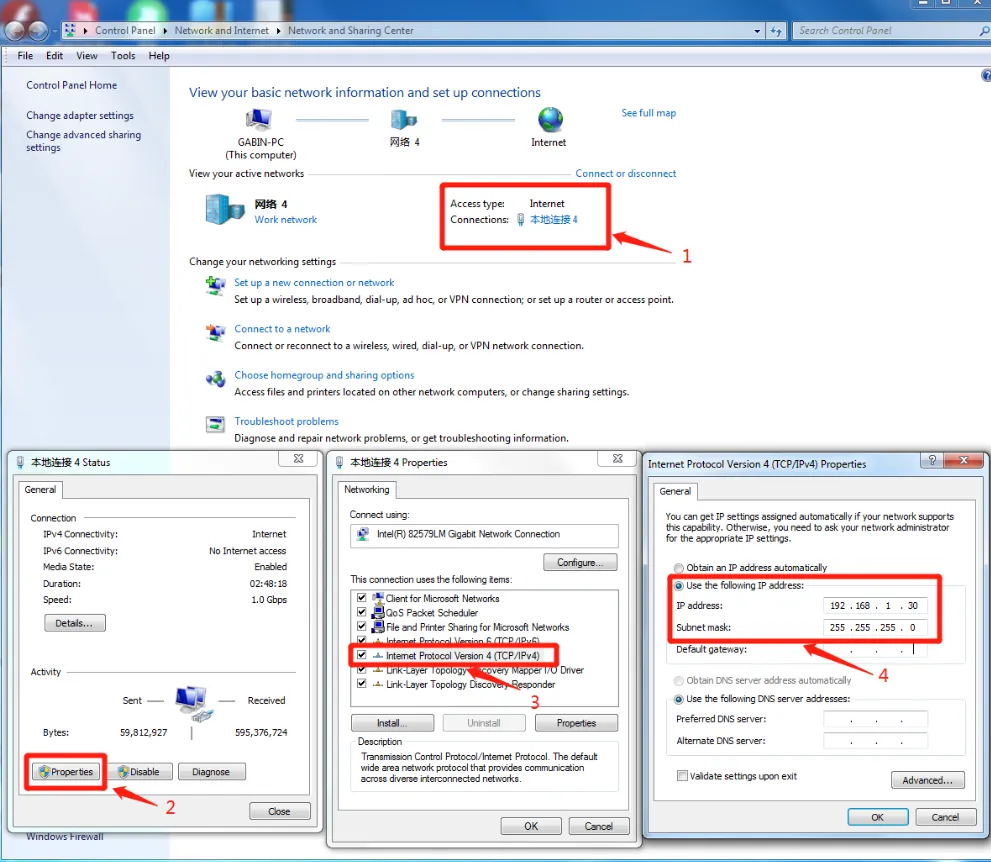Open the View menu
Image resolution: width=991 pixels, height=862 pixels.
87,56
